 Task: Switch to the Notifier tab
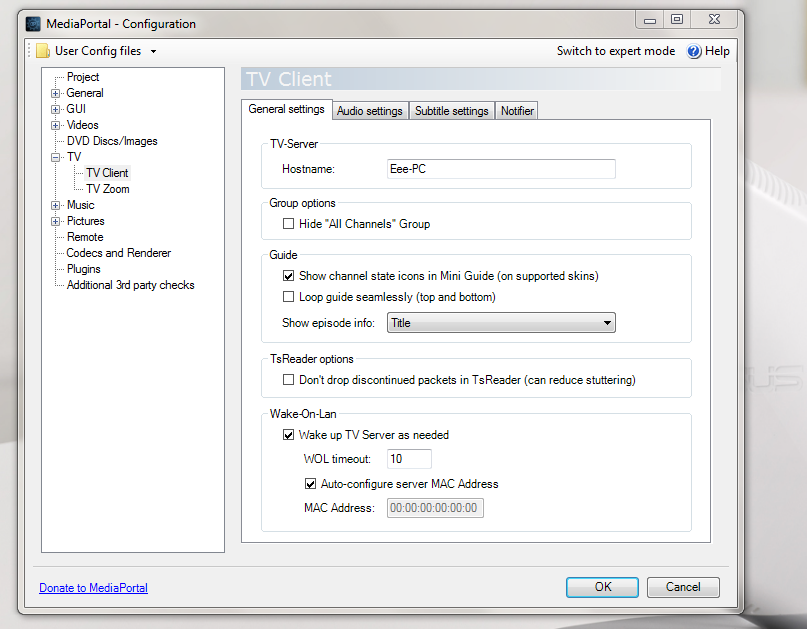point(517,111)
